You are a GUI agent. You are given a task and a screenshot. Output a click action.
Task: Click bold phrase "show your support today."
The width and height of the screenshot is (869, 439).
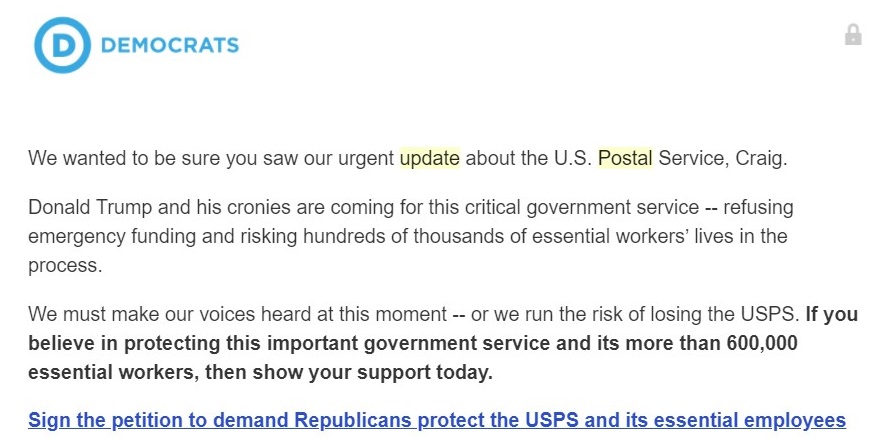372,372
